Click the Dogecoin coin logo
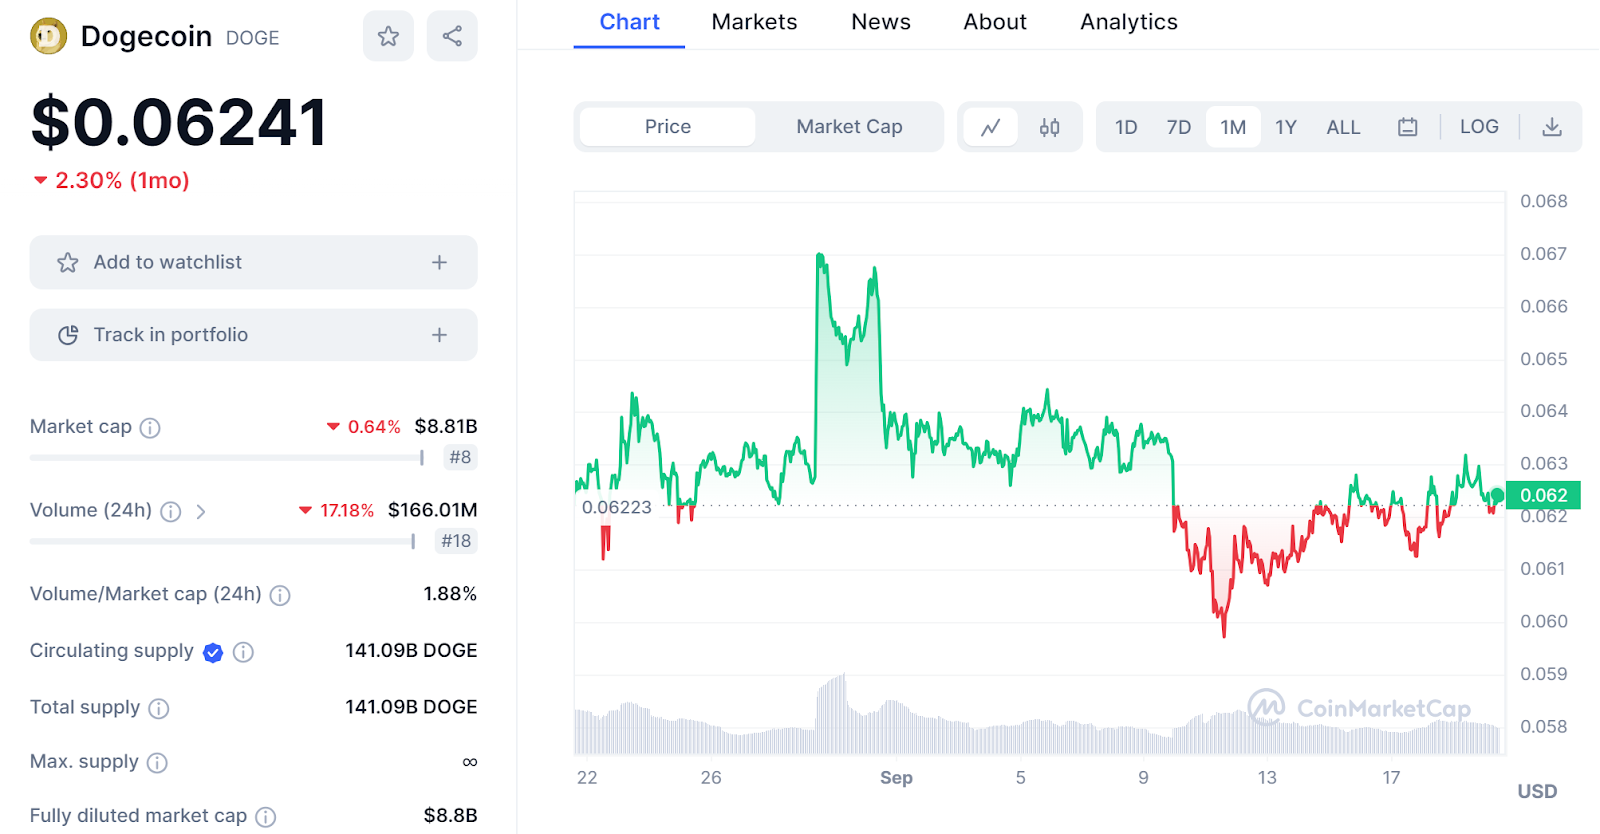The image size is (1600, 834). pyautogui.click(x=48, y=37)
